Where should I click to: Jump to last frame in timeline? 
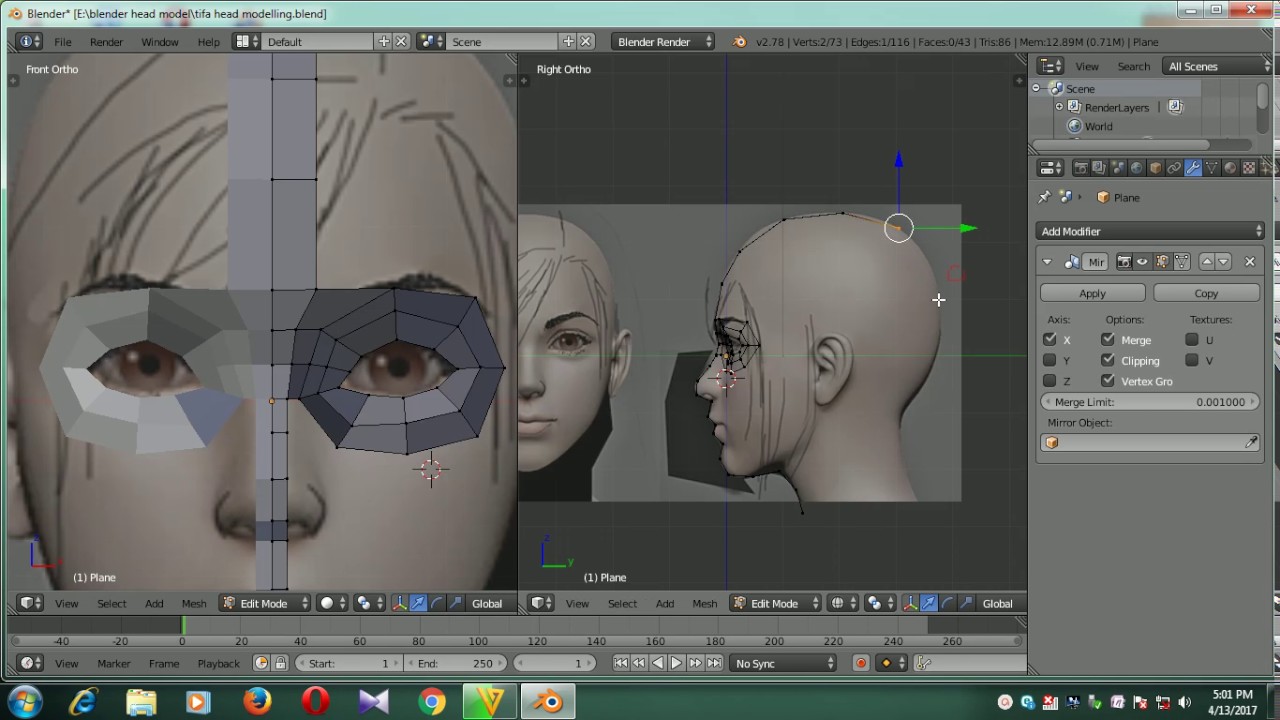tap(714, 663)
